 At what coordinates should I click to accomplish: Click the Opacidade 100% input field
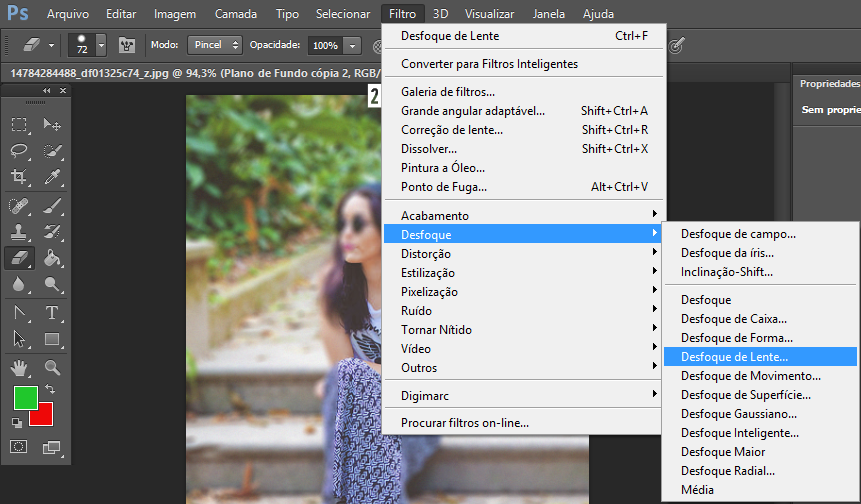point(326,46)
